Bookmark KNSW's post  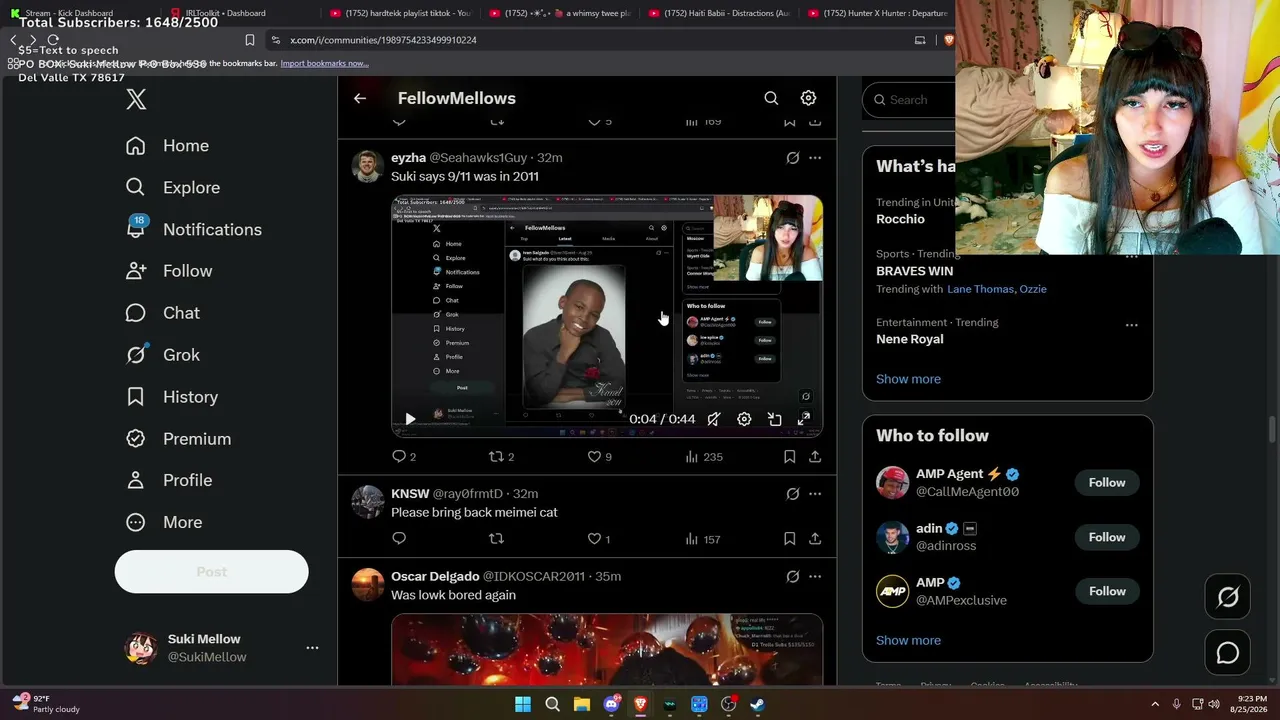click(x=789, y=539)
